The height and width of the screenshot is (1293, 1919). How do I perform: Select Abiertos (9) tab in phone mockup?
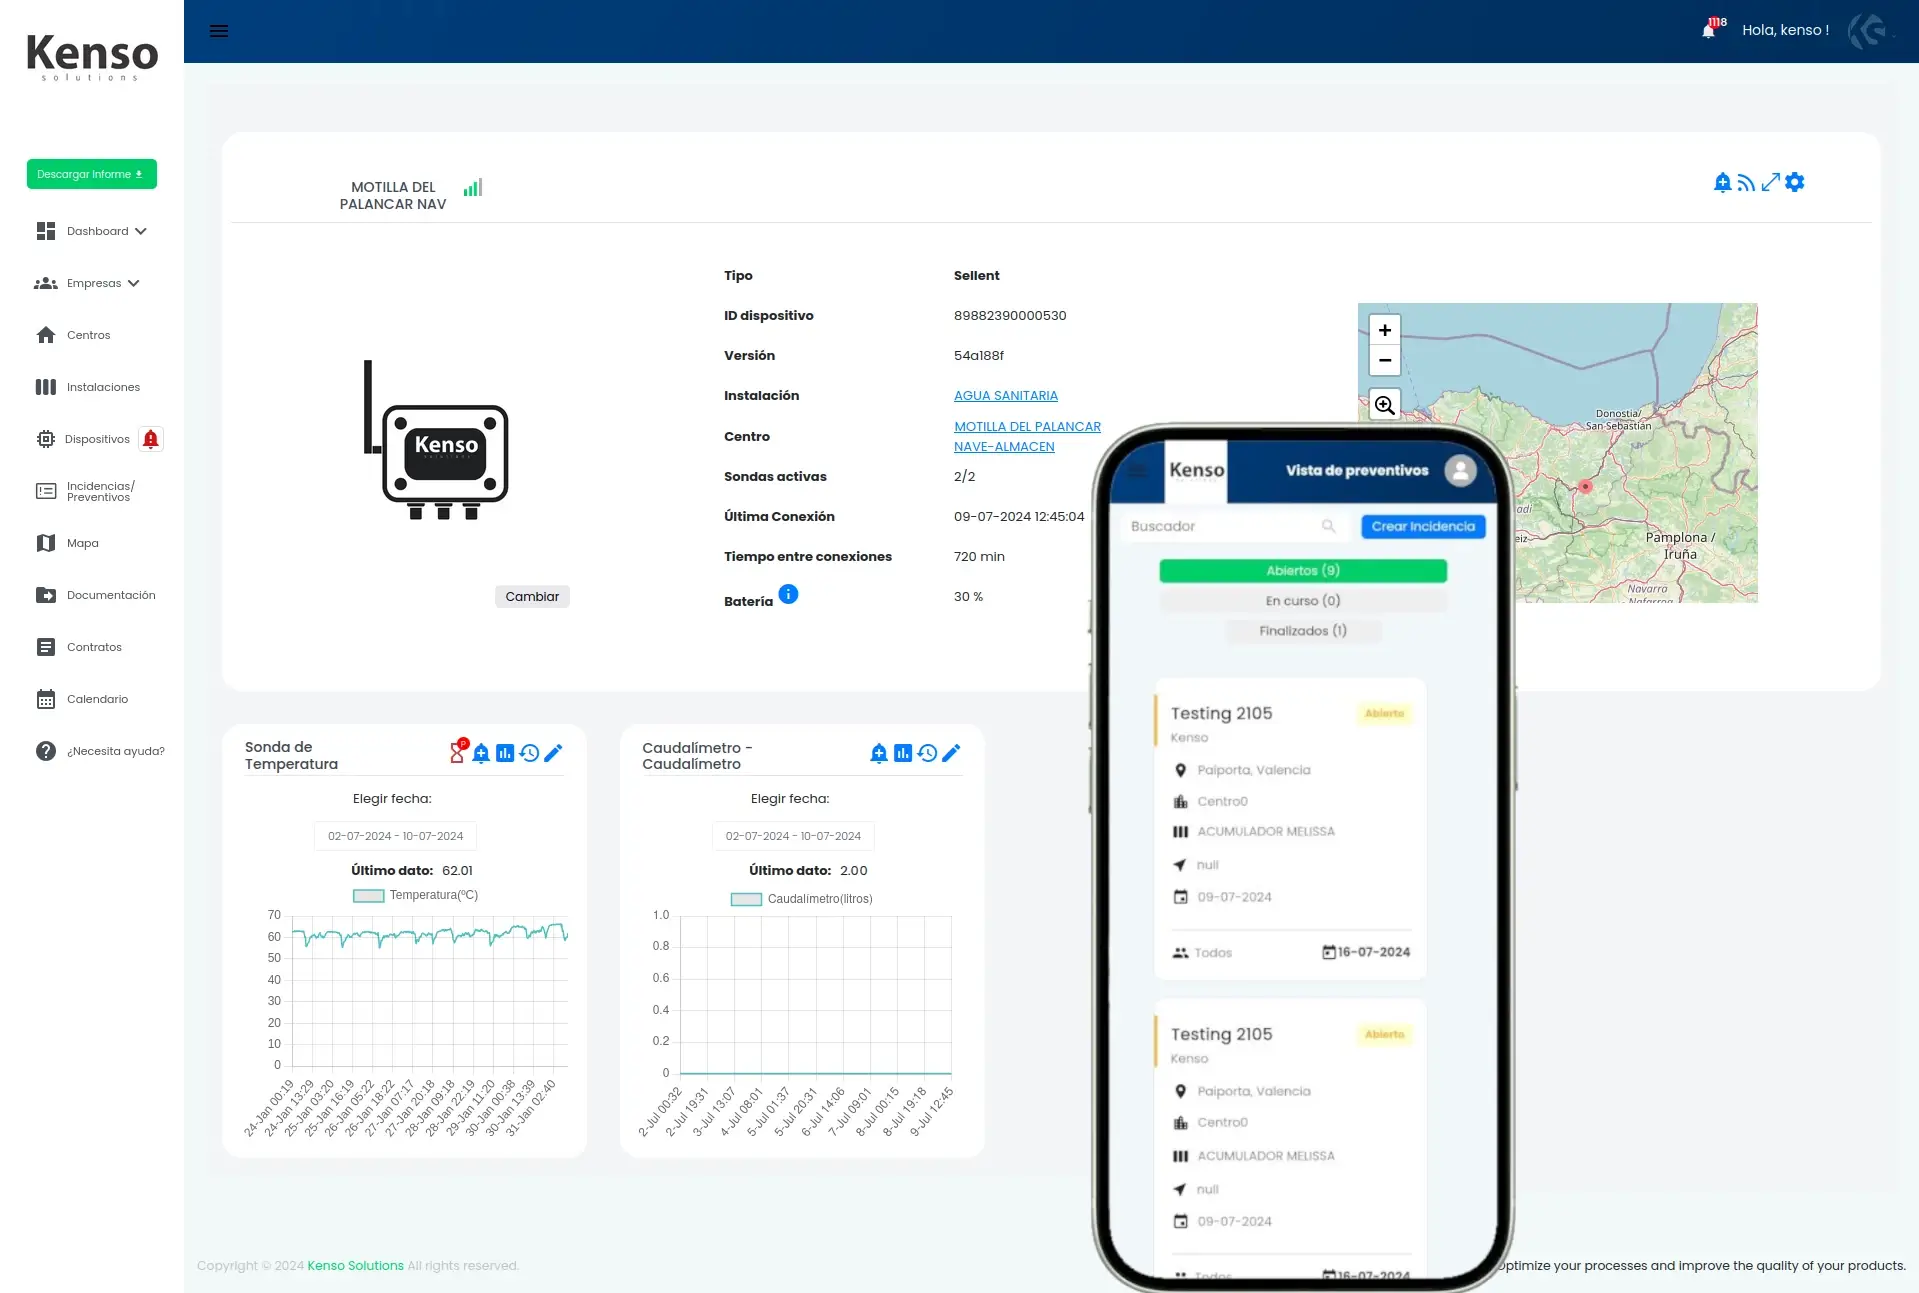[1303, 571]
